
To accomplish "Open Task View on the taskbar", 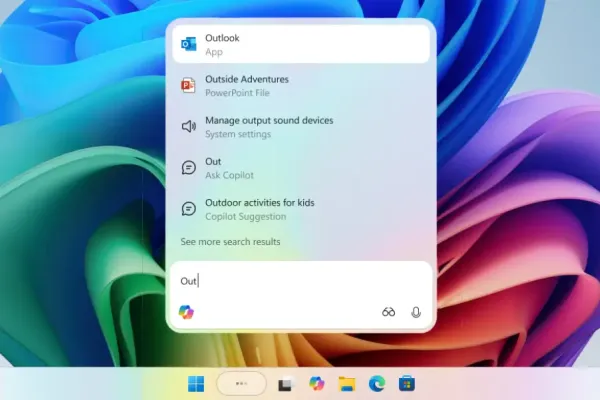I will click(x=285, y=384).
